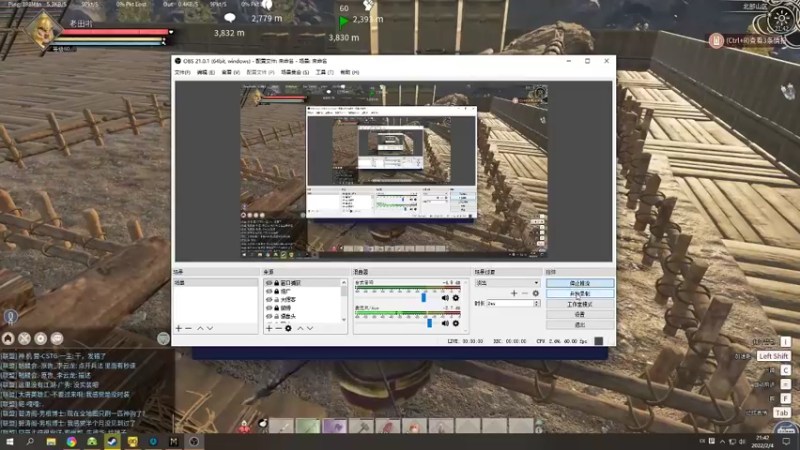Viewport: 800px width, 450px height.
Task: Remove the selected source with the minus icon
Action: [x=279, y=328]
